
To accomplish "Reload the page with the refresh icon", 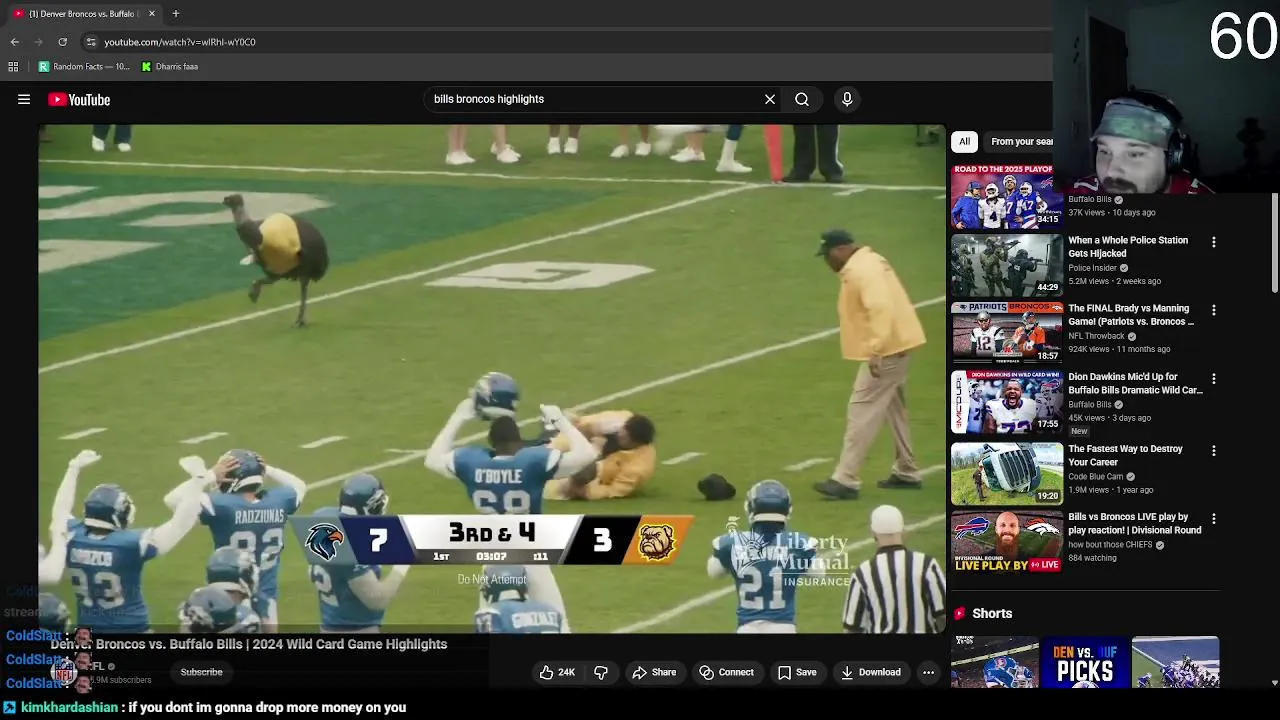I will coord(62,42).
